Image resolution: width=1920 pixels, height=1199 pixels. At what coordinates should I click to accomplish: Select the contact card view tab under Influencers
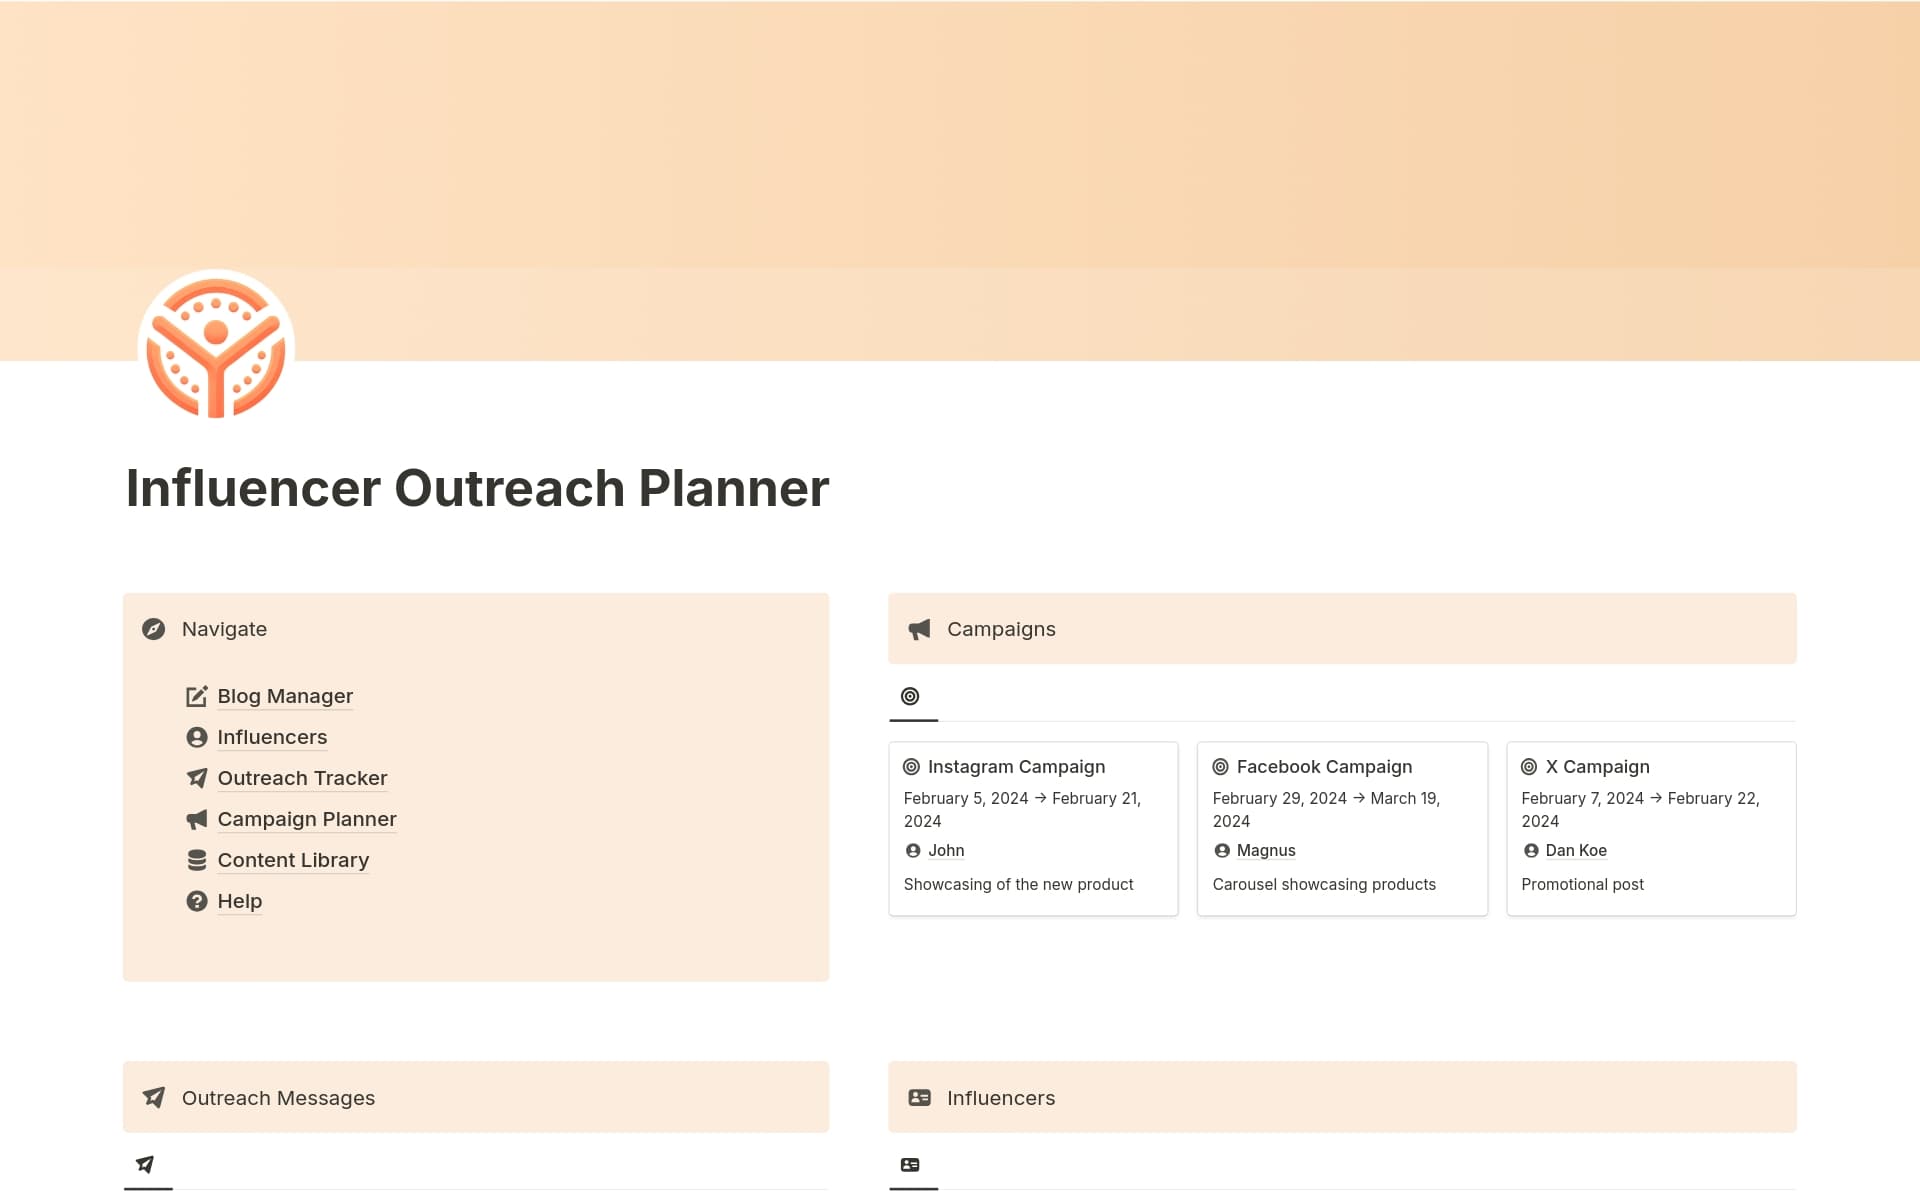coord(911,1163)
